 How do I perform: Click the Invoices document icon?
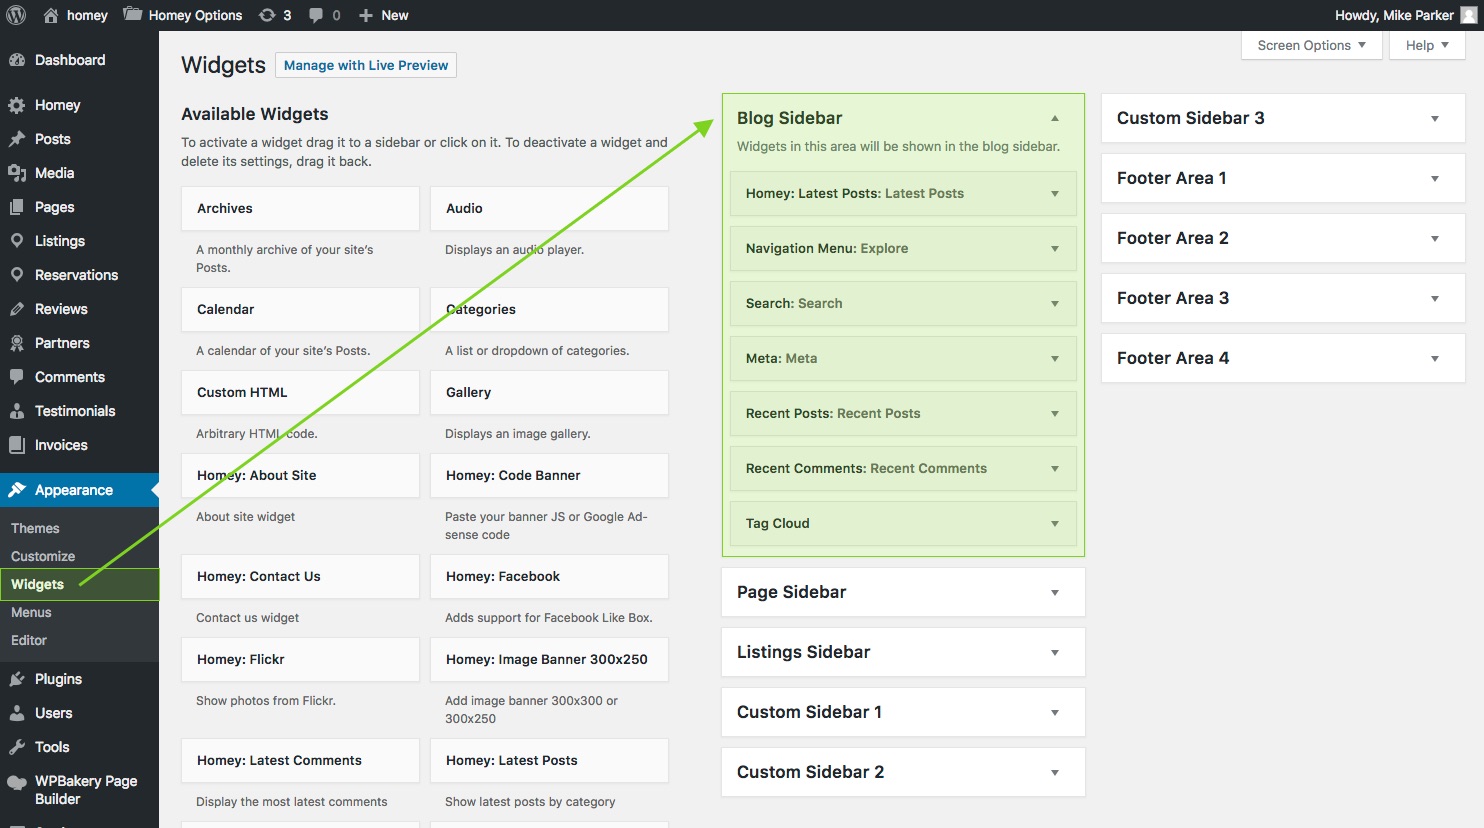(x=17, y=445)
